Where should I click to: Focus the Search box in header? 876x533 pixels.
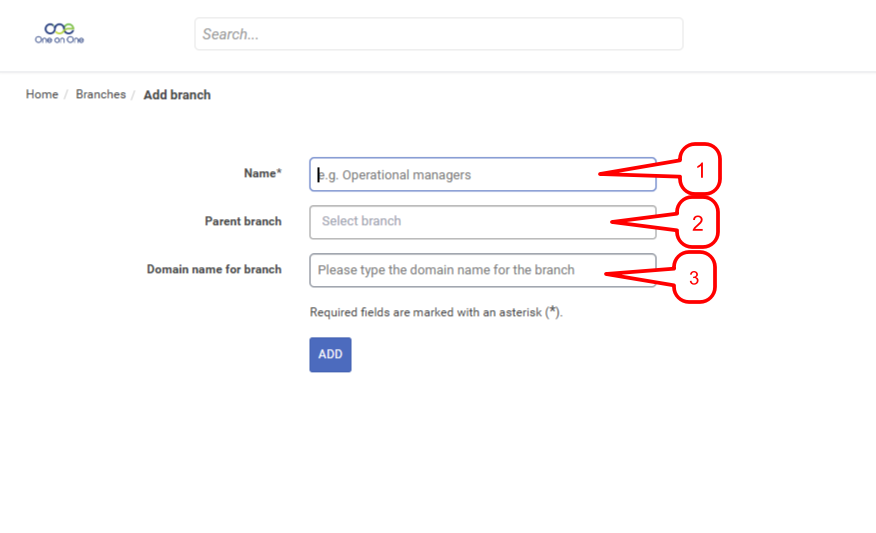[x=438, y=34]
